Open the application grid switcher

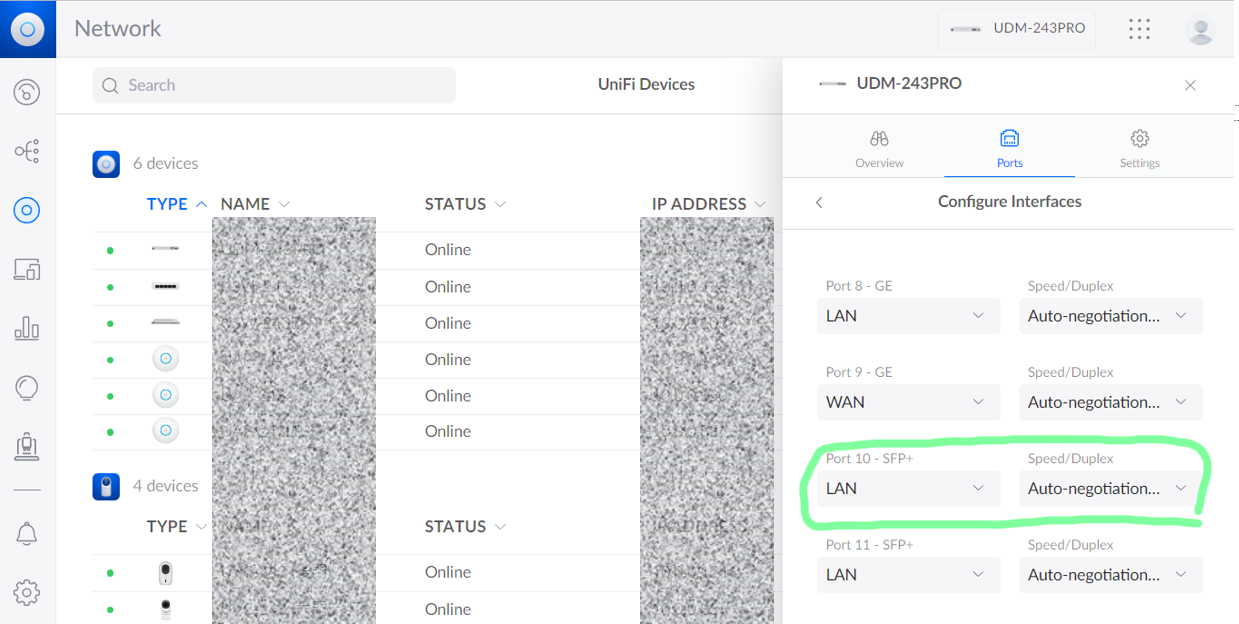(1139, 29)
